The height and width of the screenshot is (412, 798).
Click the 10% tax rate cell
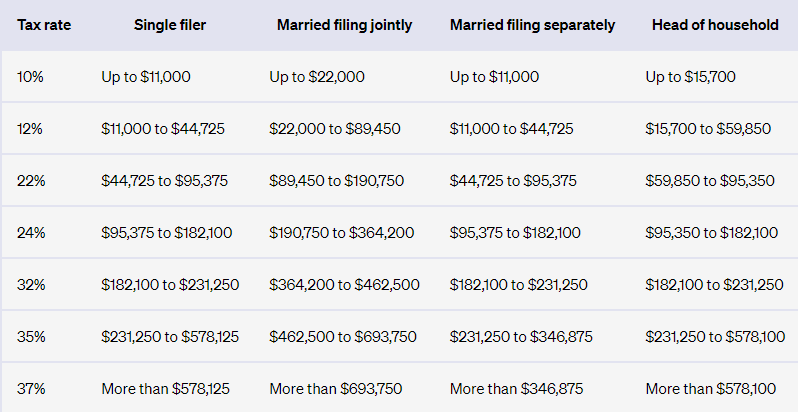(30, 76)
